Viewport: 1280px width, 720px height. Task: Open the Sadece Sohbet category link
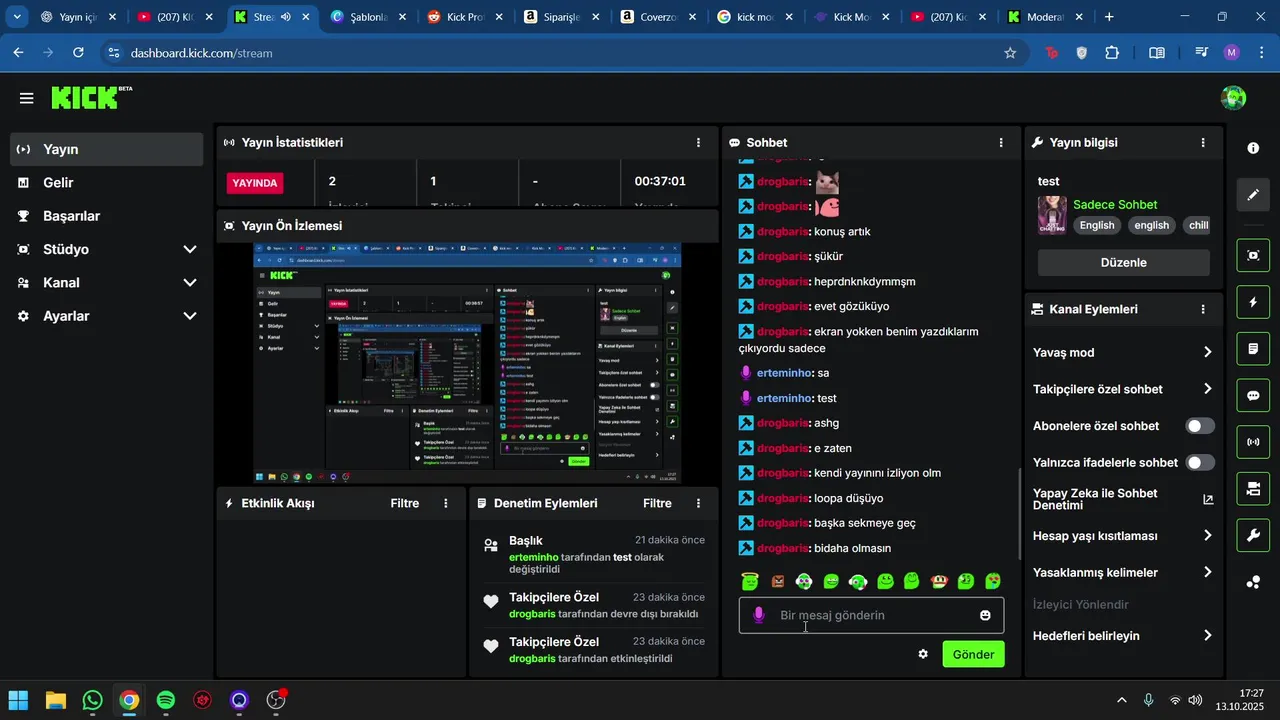pyautogui.click(x=1115, y=205)
